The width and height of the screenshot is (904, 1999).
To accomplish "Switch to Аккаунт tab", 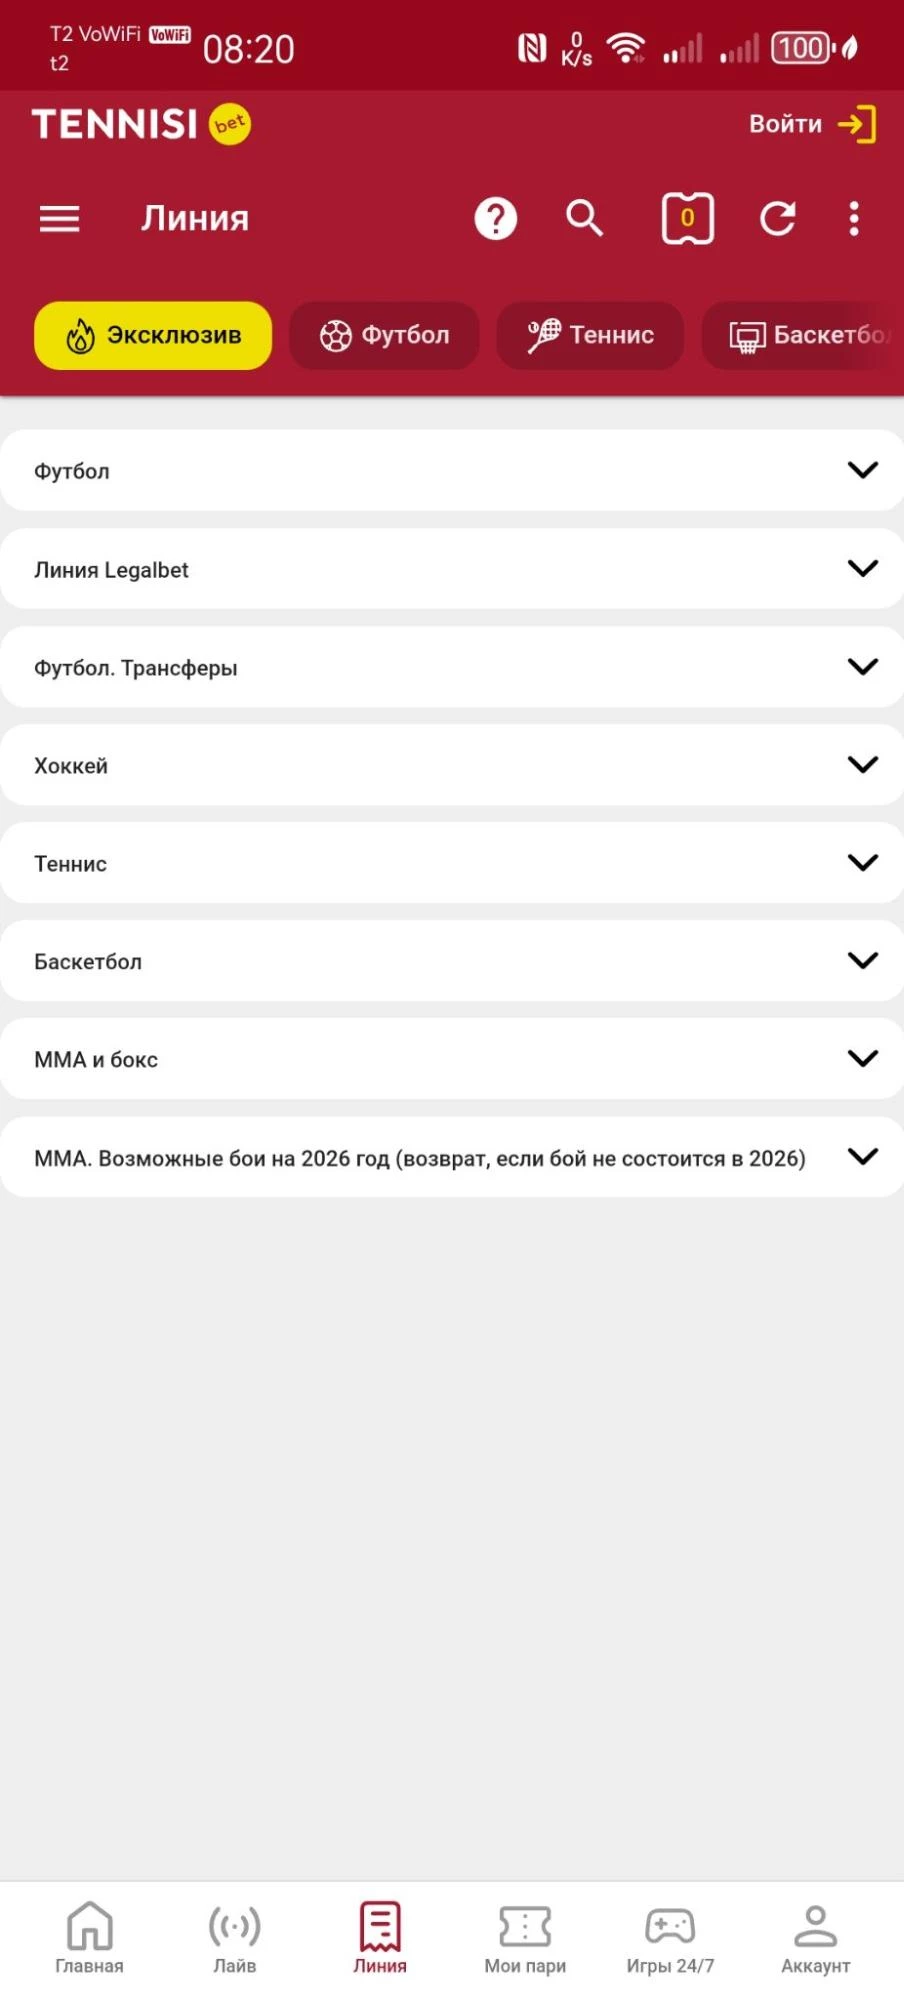I will click(x=815, y=1937).
